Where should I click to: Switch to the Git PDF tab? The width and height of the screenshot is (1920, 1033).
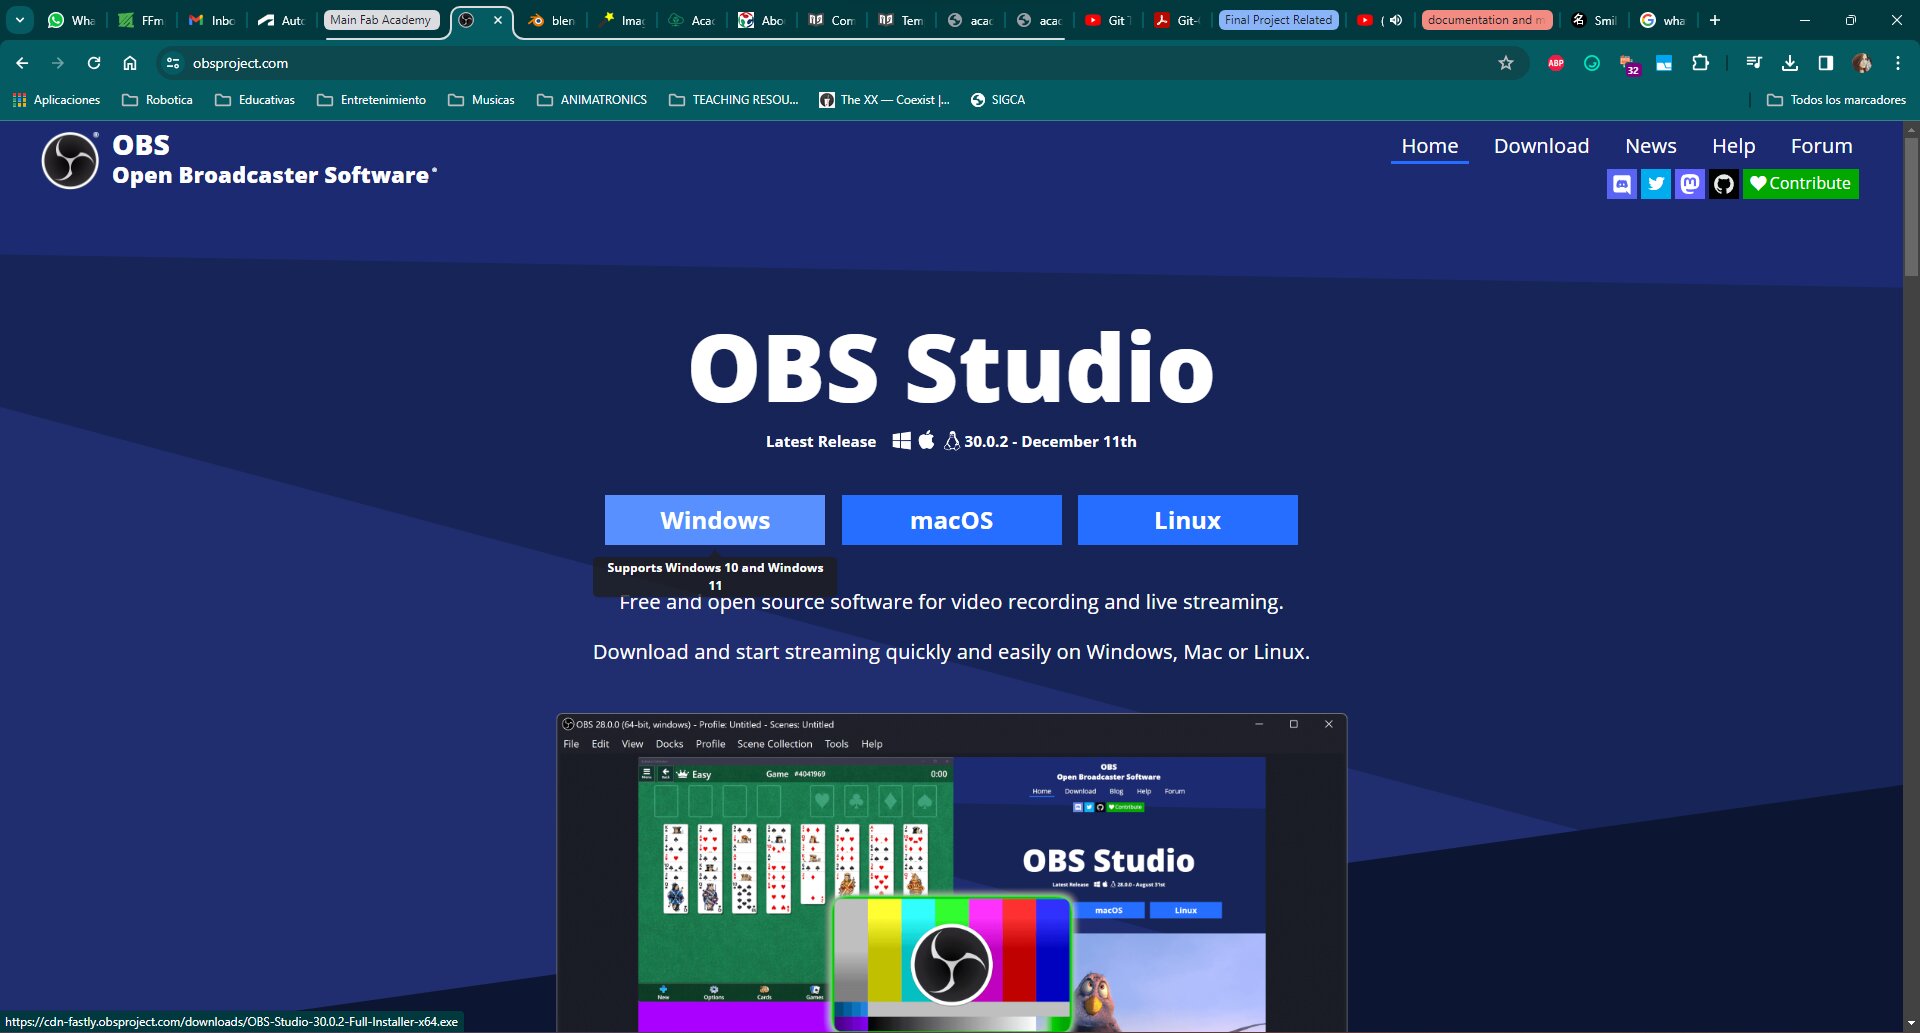tap(1177, 20)
